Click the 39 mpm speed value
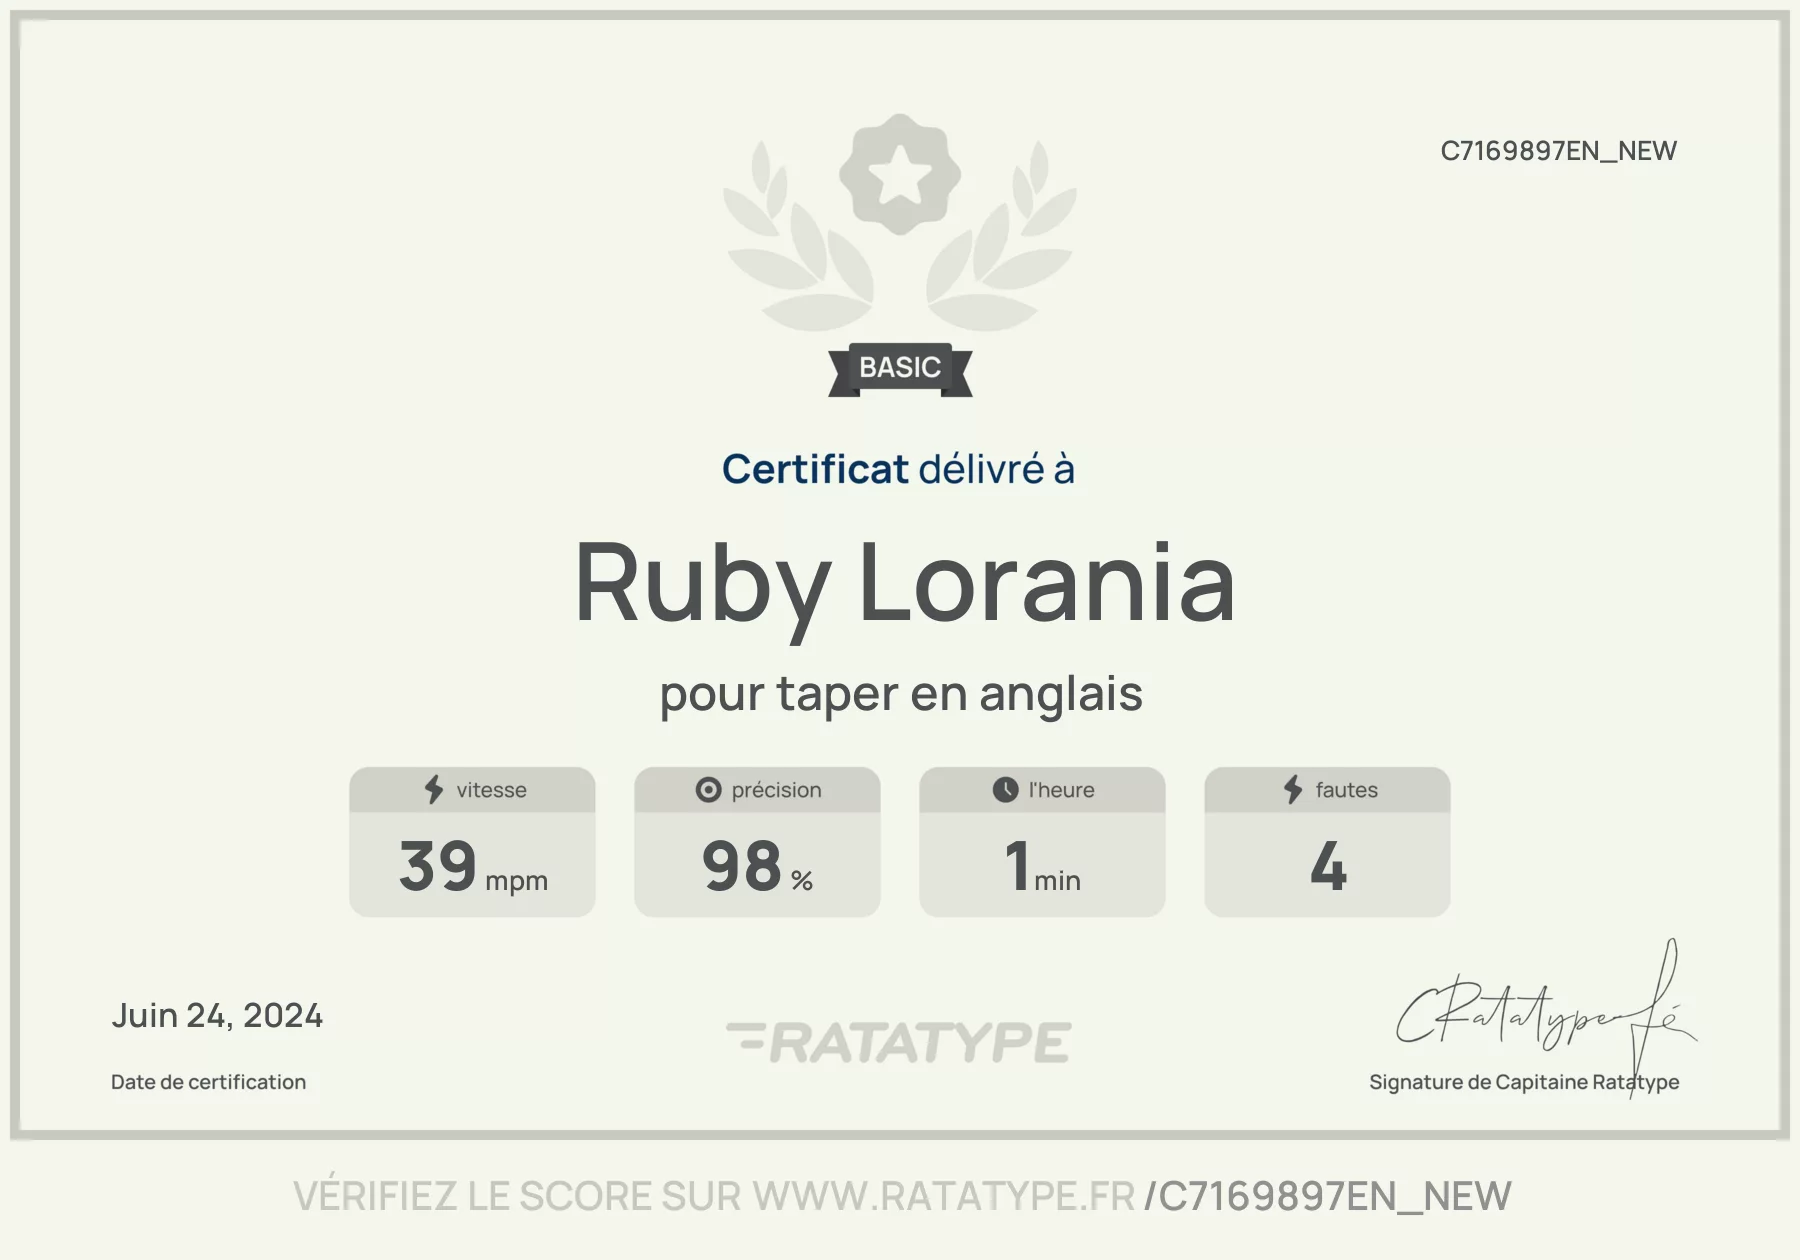 473,866
